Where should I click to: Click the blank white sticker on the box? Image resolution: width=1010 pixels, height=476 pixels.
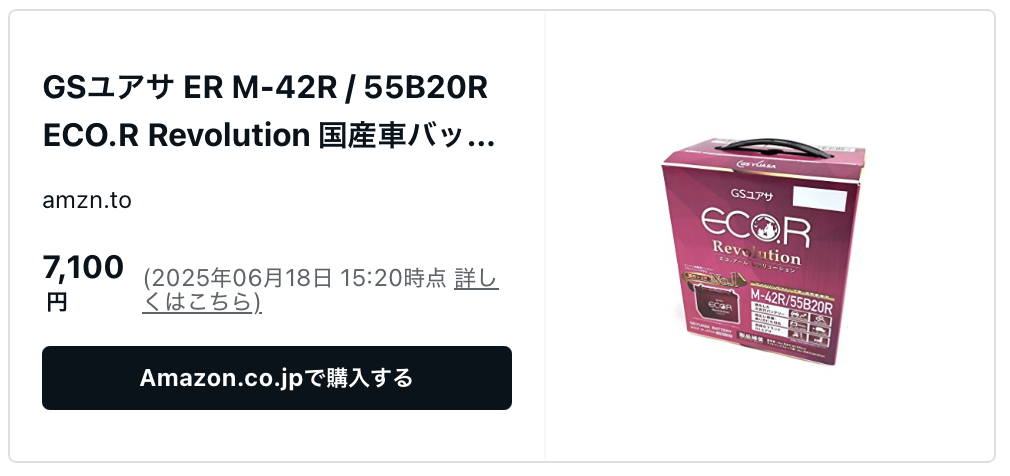point(819,199)
